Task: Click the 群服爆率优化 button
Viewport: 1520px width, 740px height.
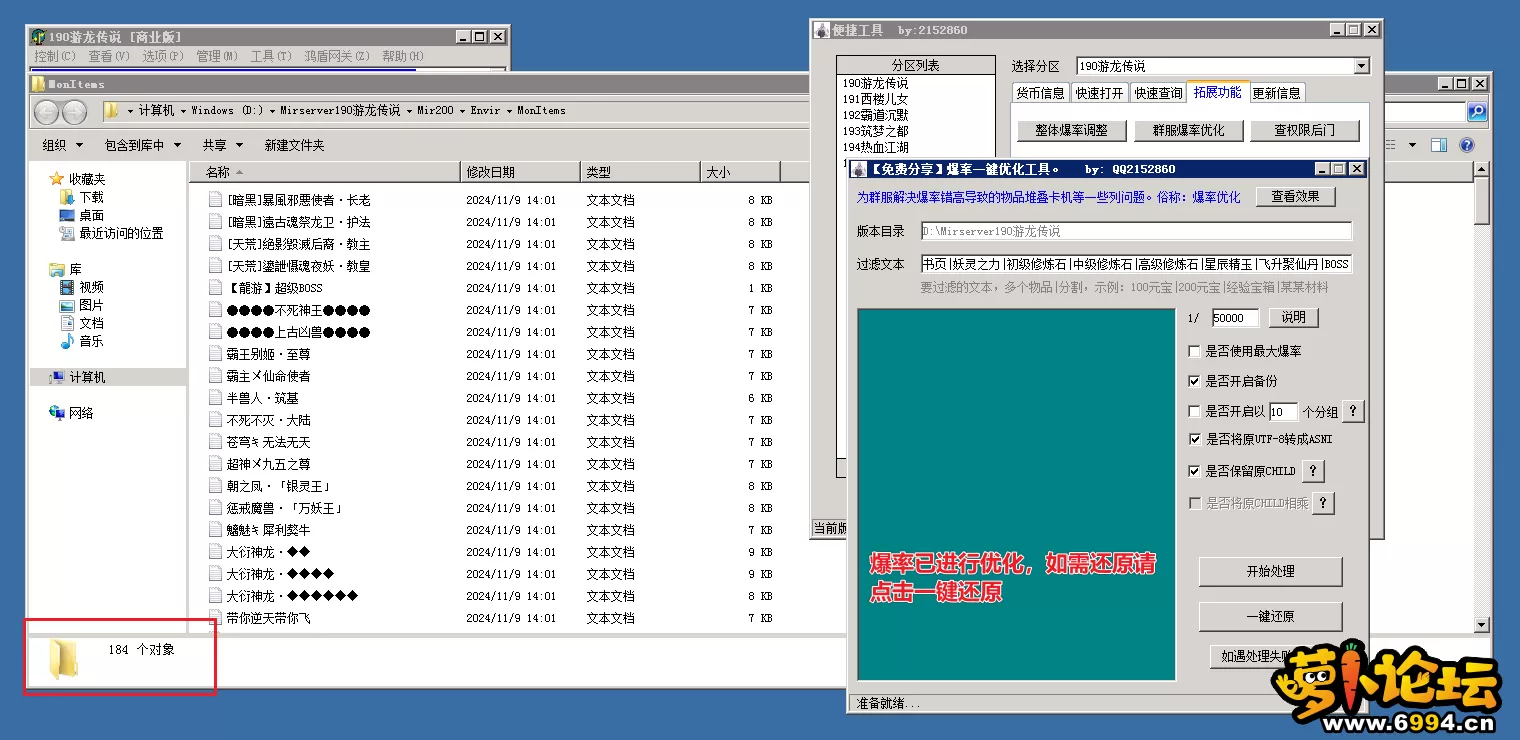Action: click(1187, 130)
